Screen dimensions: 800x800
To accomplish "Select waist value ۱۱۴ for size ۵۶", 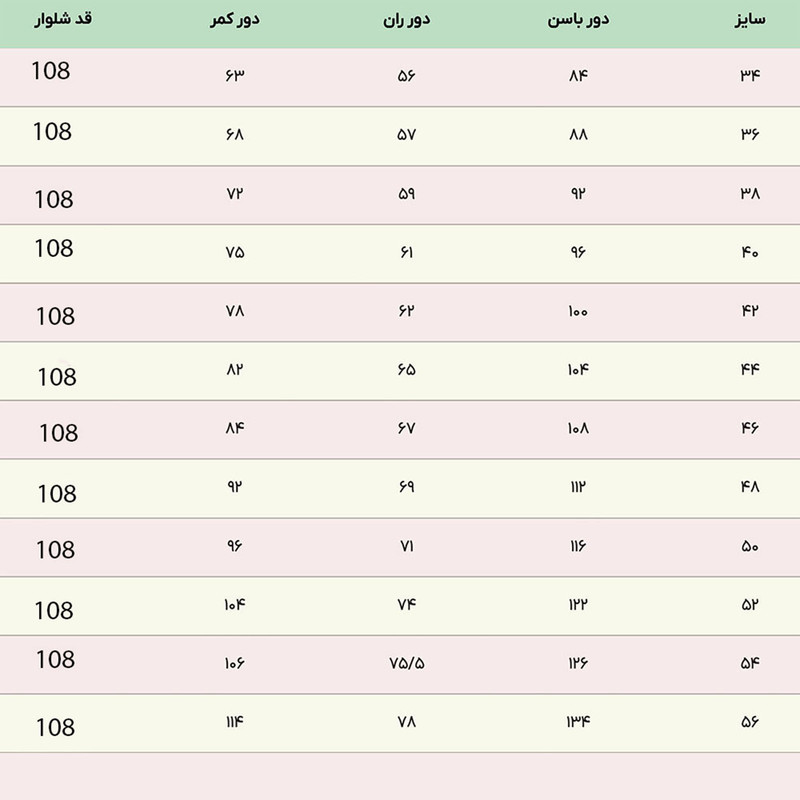I will (236, 721).
